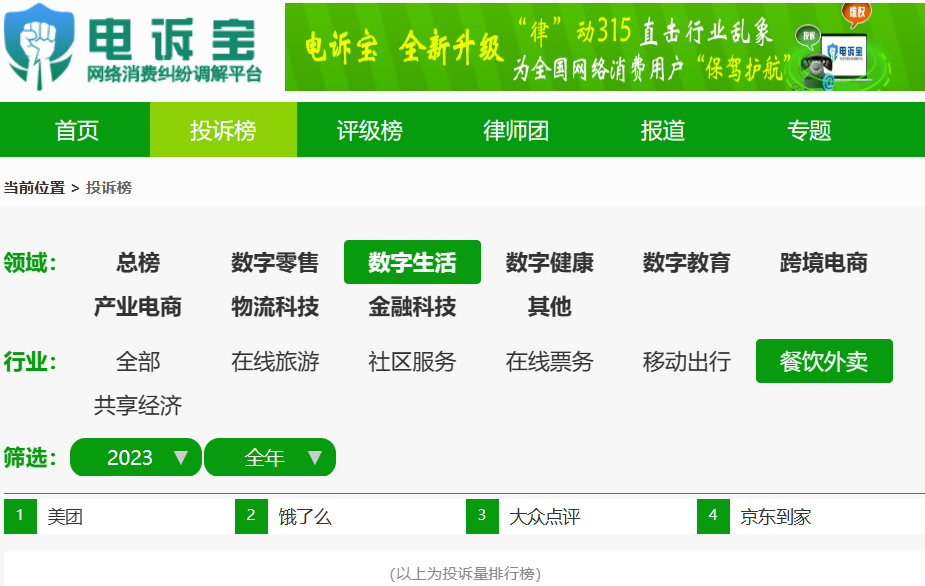Click the 电诉宝 fist shield logo

[39, 47]
